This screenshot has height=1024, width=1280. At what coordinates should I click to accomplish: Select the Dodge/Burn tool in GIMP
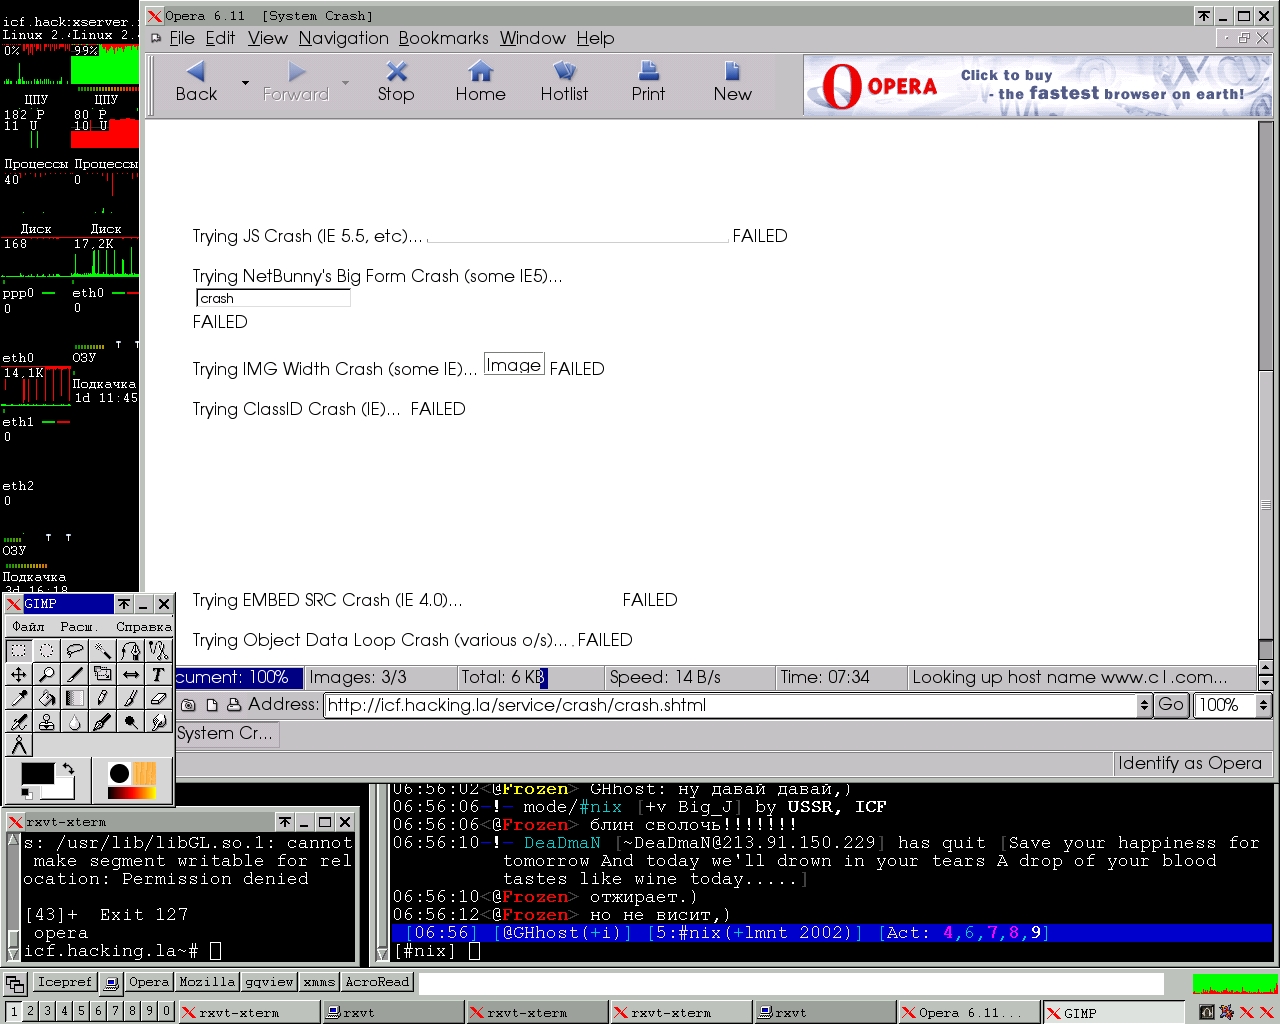(130, 722)
